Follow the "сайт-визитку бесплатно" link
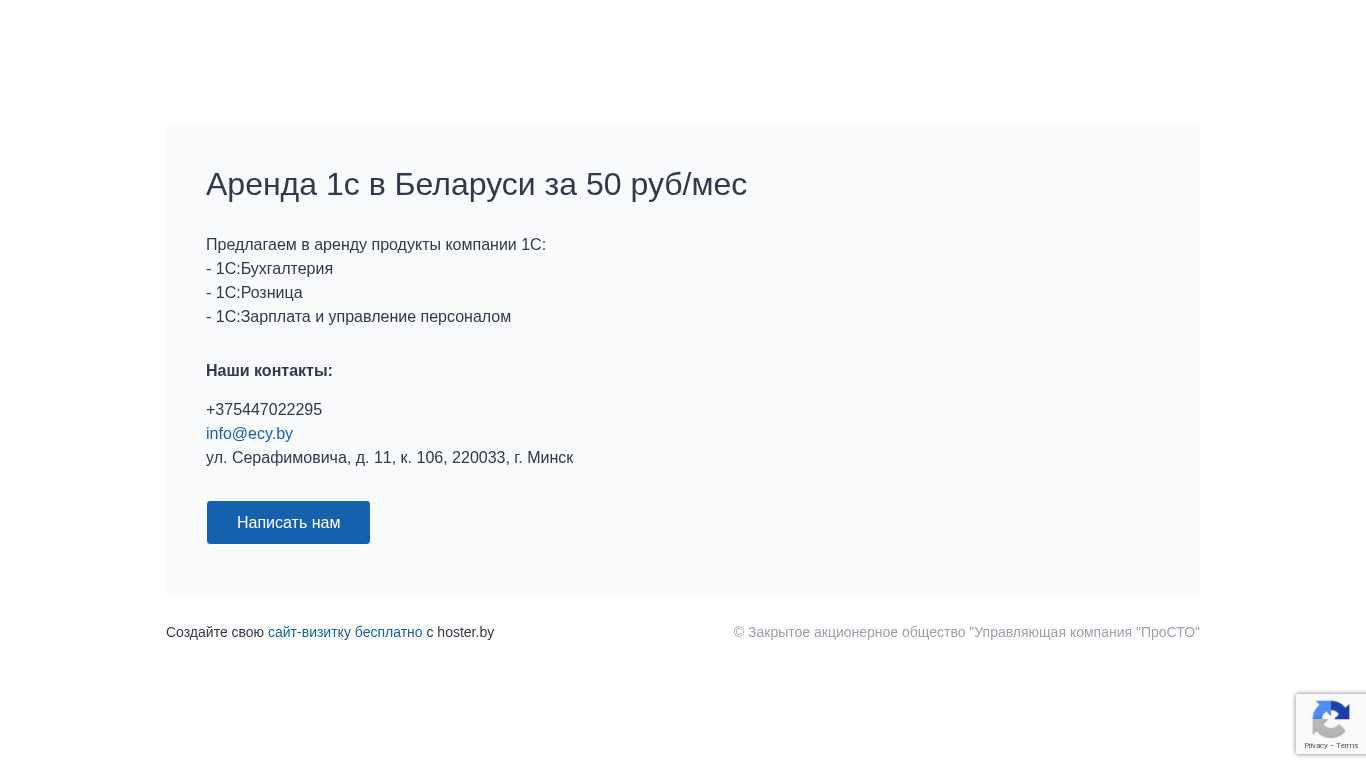This screenshot has height=768, width=1366. 345,632
